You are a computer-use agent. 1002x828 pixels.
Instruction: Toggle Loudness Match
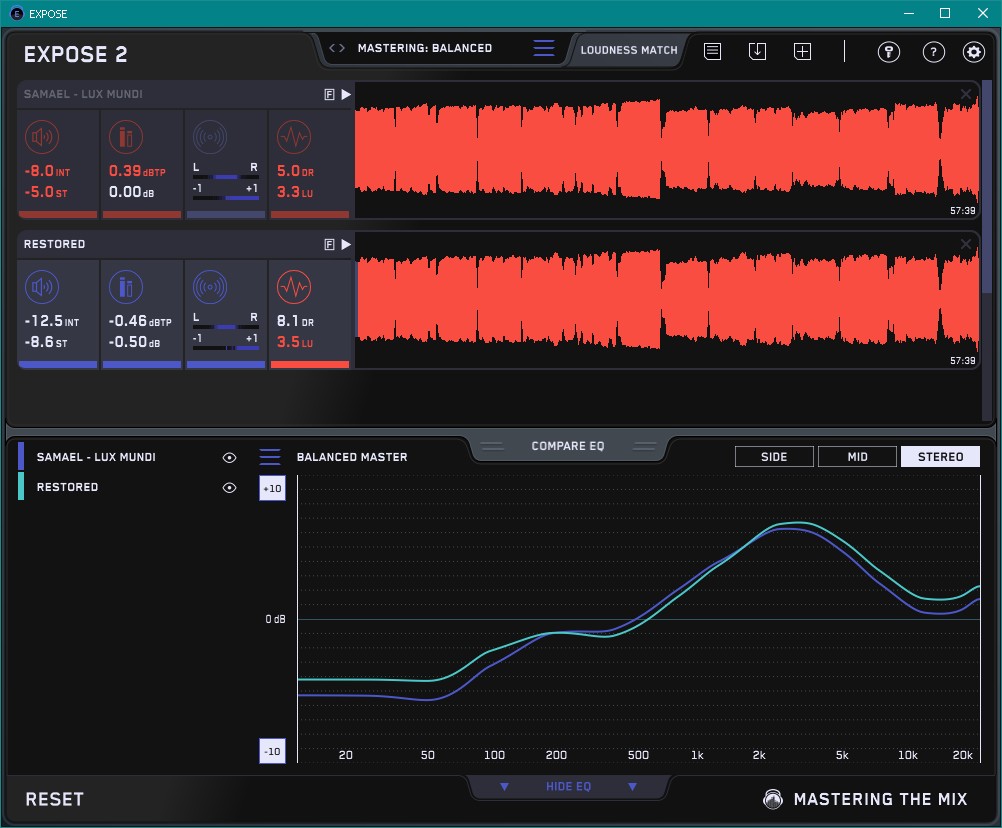pyautogui.click(x=628, y=49)
